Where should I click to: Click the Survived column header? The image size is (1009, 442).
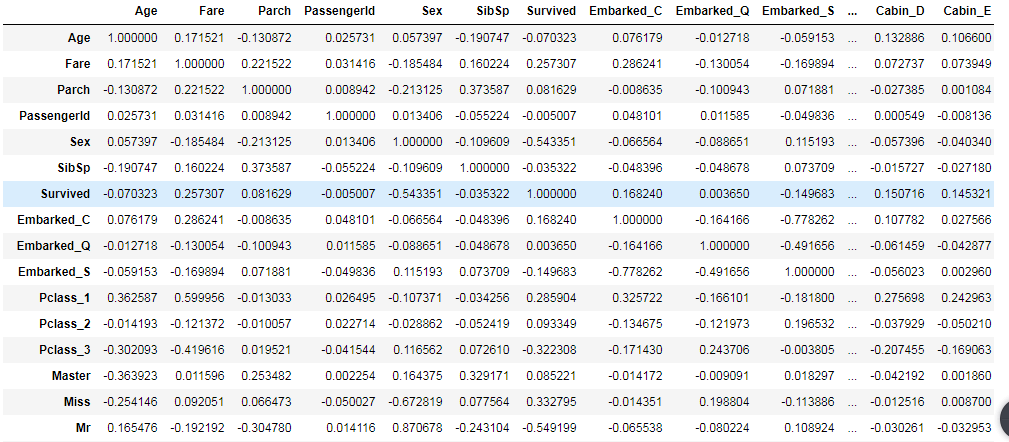(x=551, y=12)
